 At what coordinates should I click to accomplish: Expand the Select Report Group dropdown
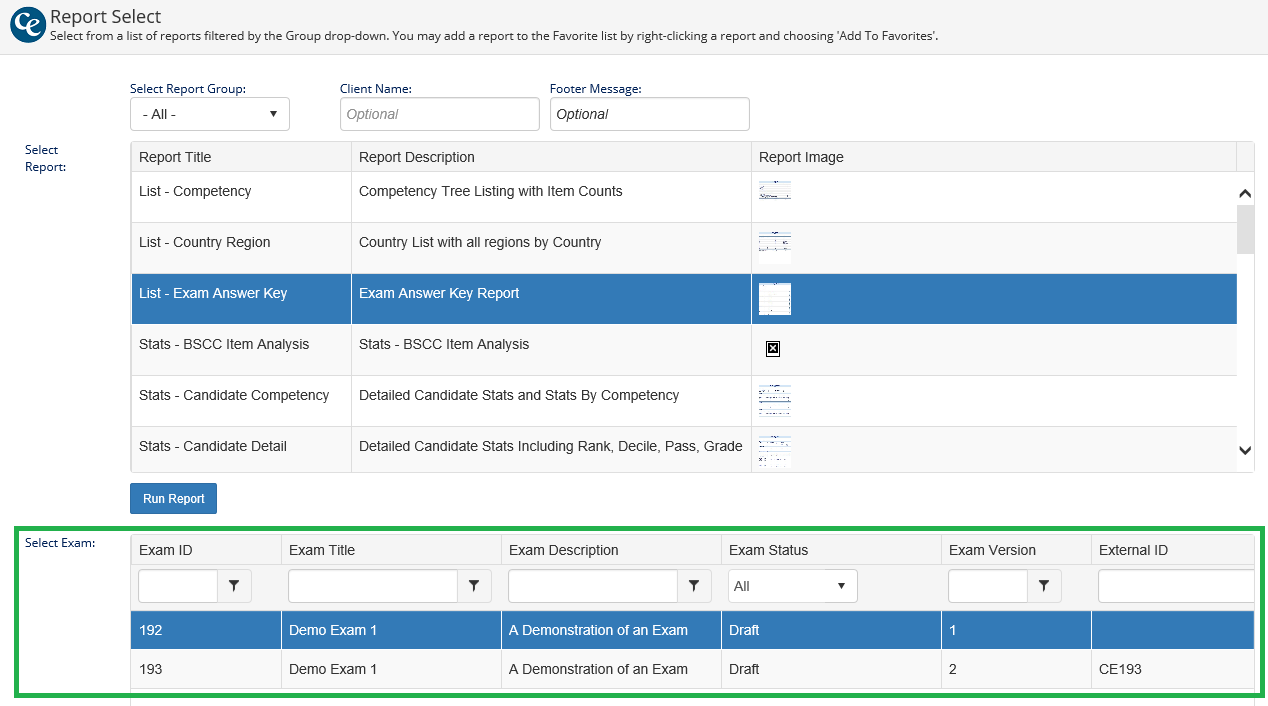210,114
